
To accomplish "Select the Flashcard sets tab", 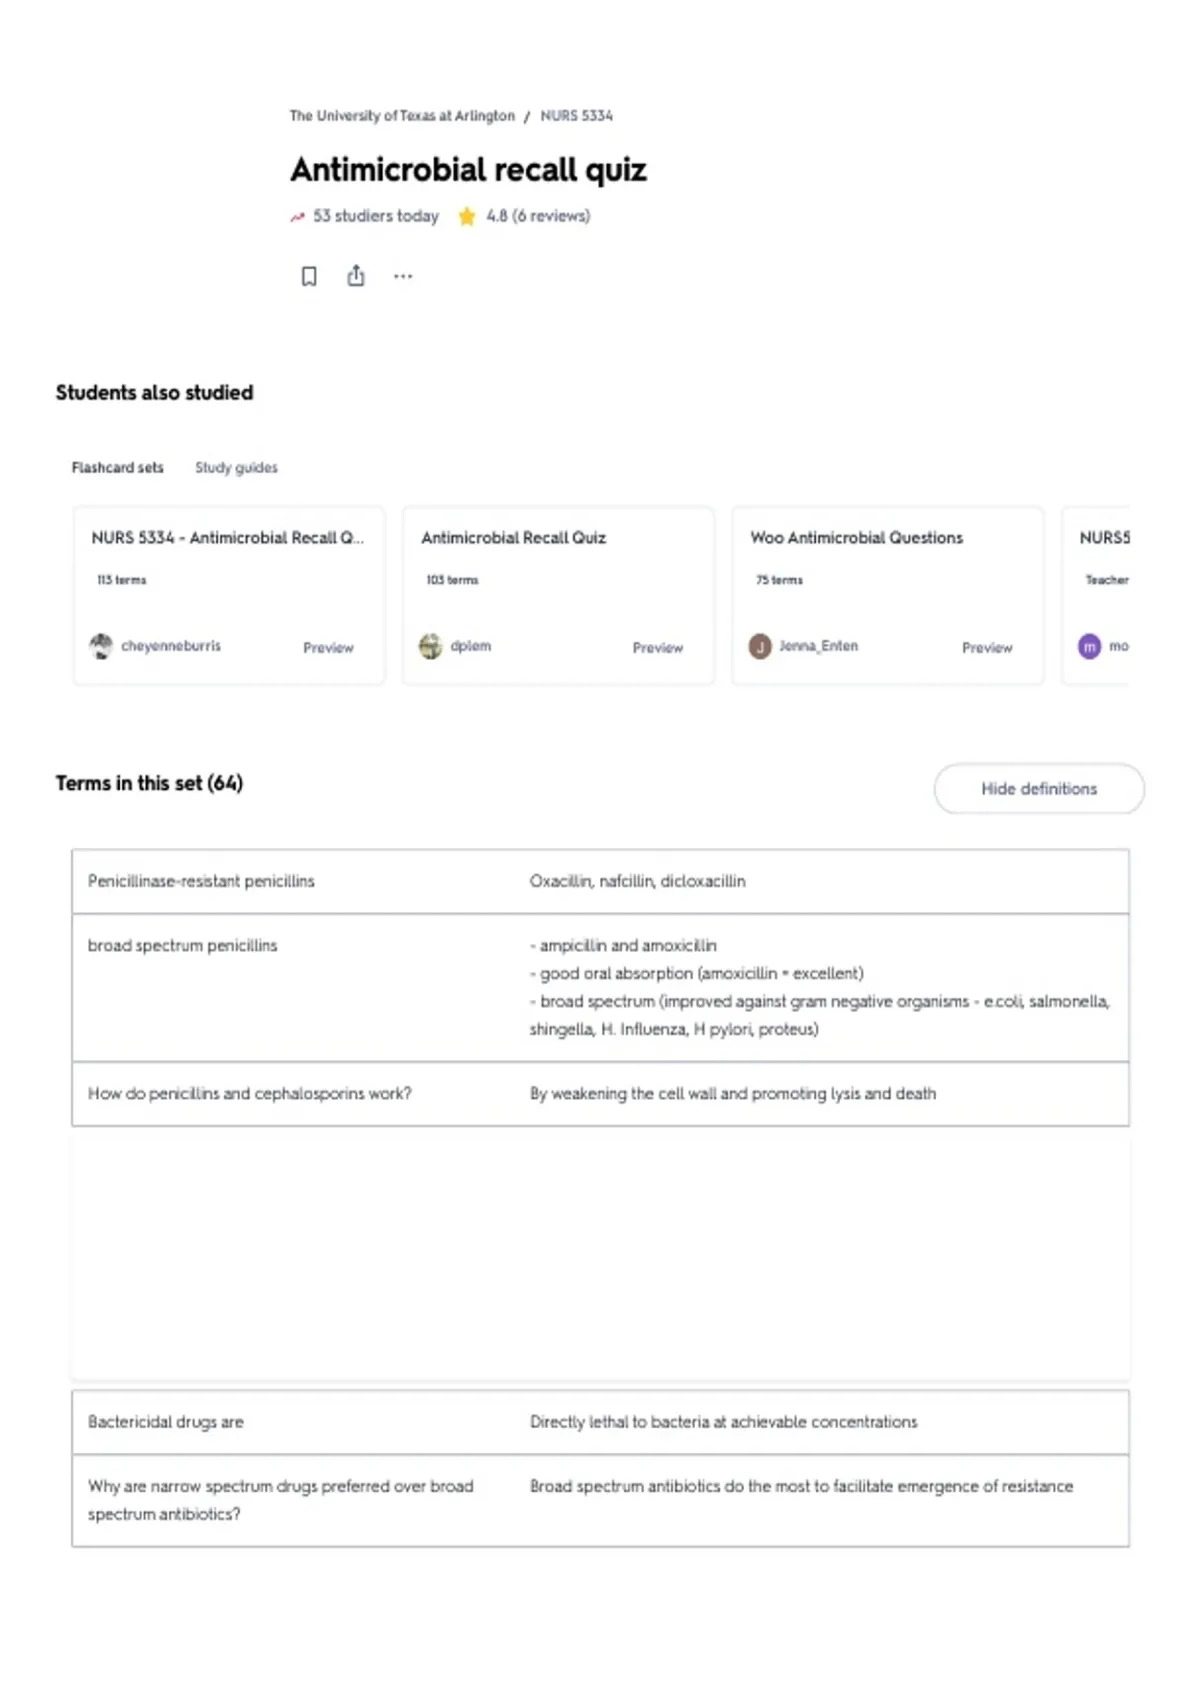I will pos(117,467).
